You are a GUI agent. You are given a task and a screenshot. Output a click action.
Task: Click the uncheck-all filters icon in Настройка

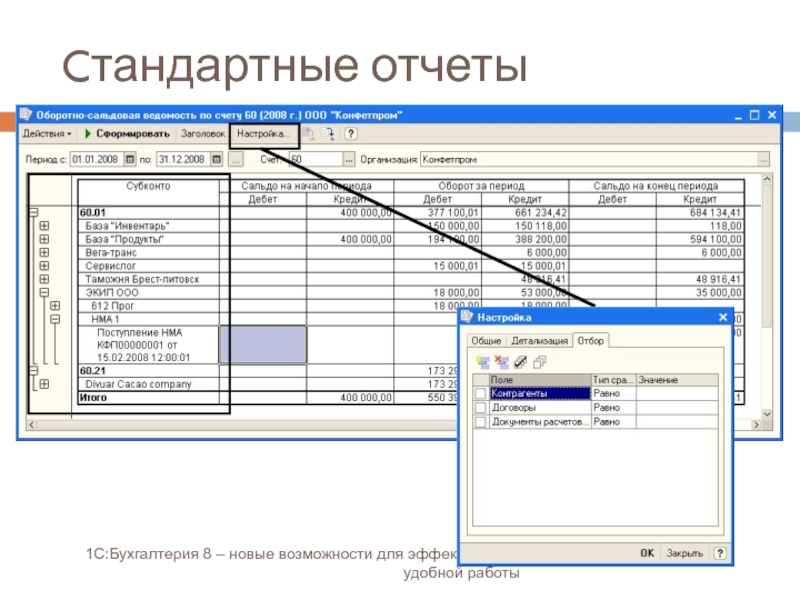pyautogui.click(x=539, y=362)
